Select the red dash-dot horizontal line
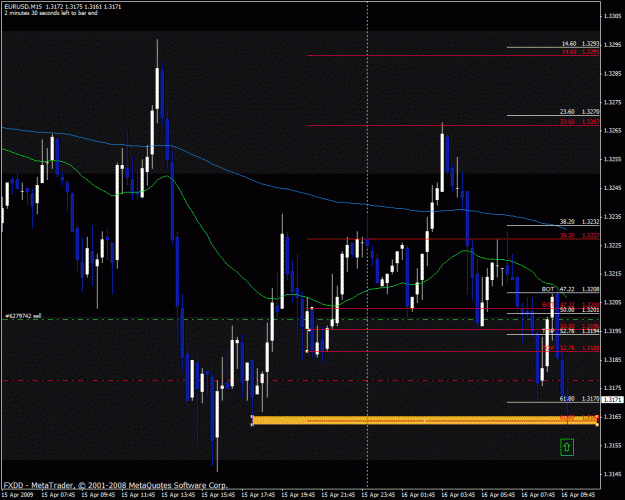Image resolution: width=625 pixels, height=500 pixels. (x=300, y=381)
